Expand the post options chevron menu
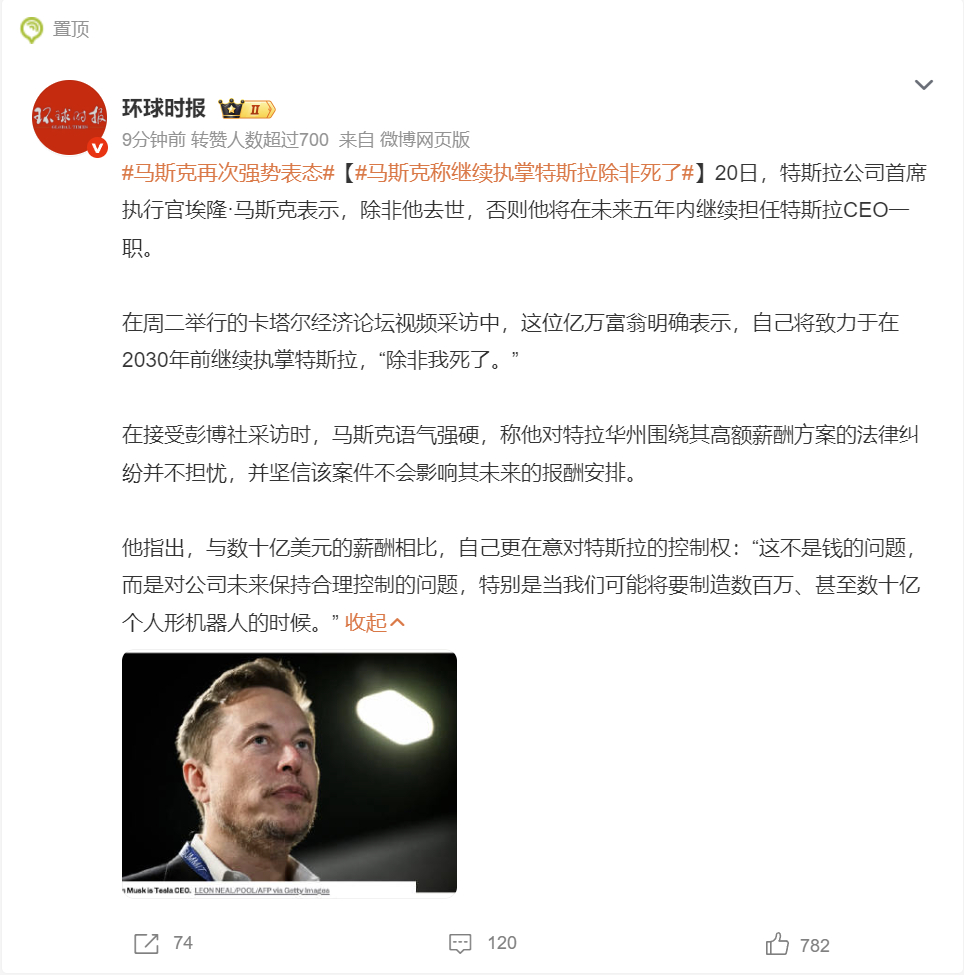Image resolution: width=964 pixels, height=975 pixels. pyautogui.click(x=924, y=85)
